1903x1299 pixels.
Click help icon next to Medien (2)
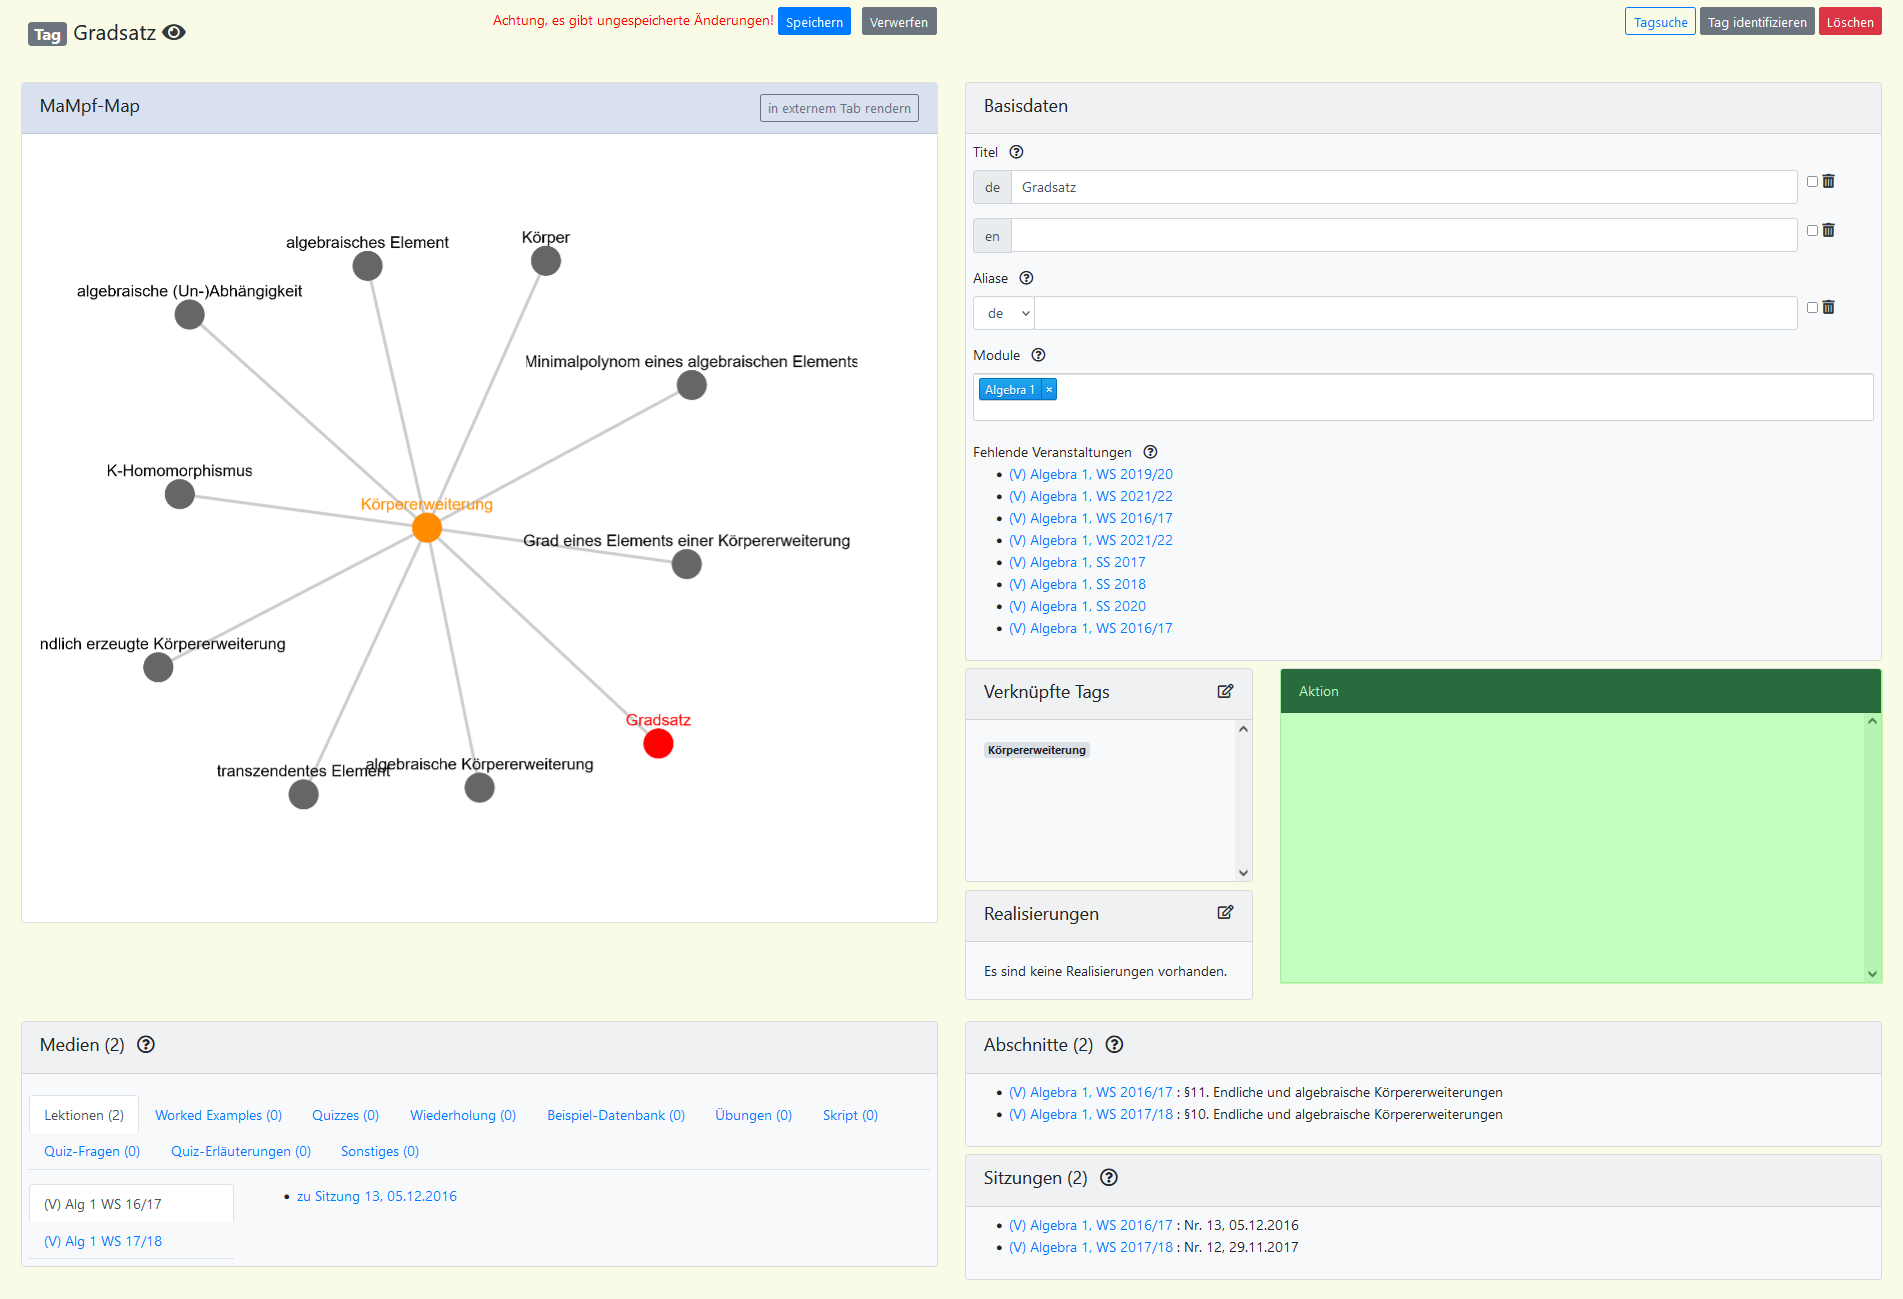(x=146, y=1044)
